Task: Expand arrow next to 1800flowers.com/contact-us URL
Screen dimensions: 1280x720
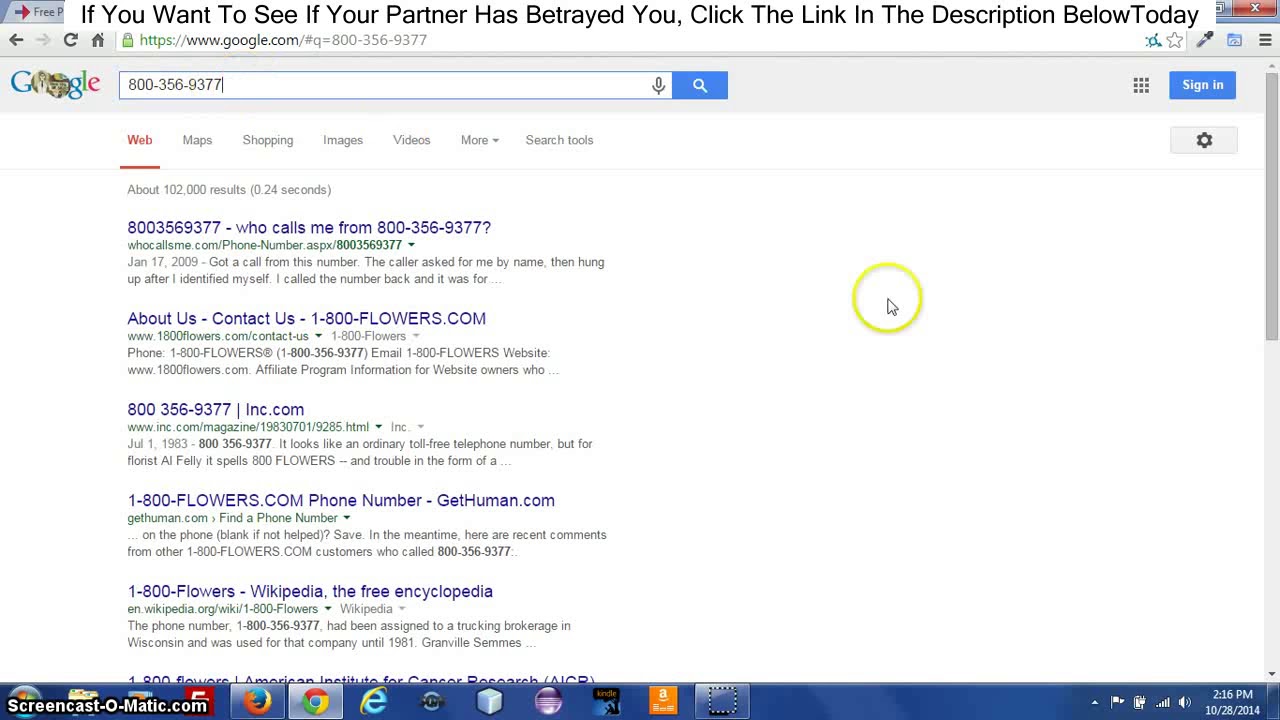Action: pos(318,336)
